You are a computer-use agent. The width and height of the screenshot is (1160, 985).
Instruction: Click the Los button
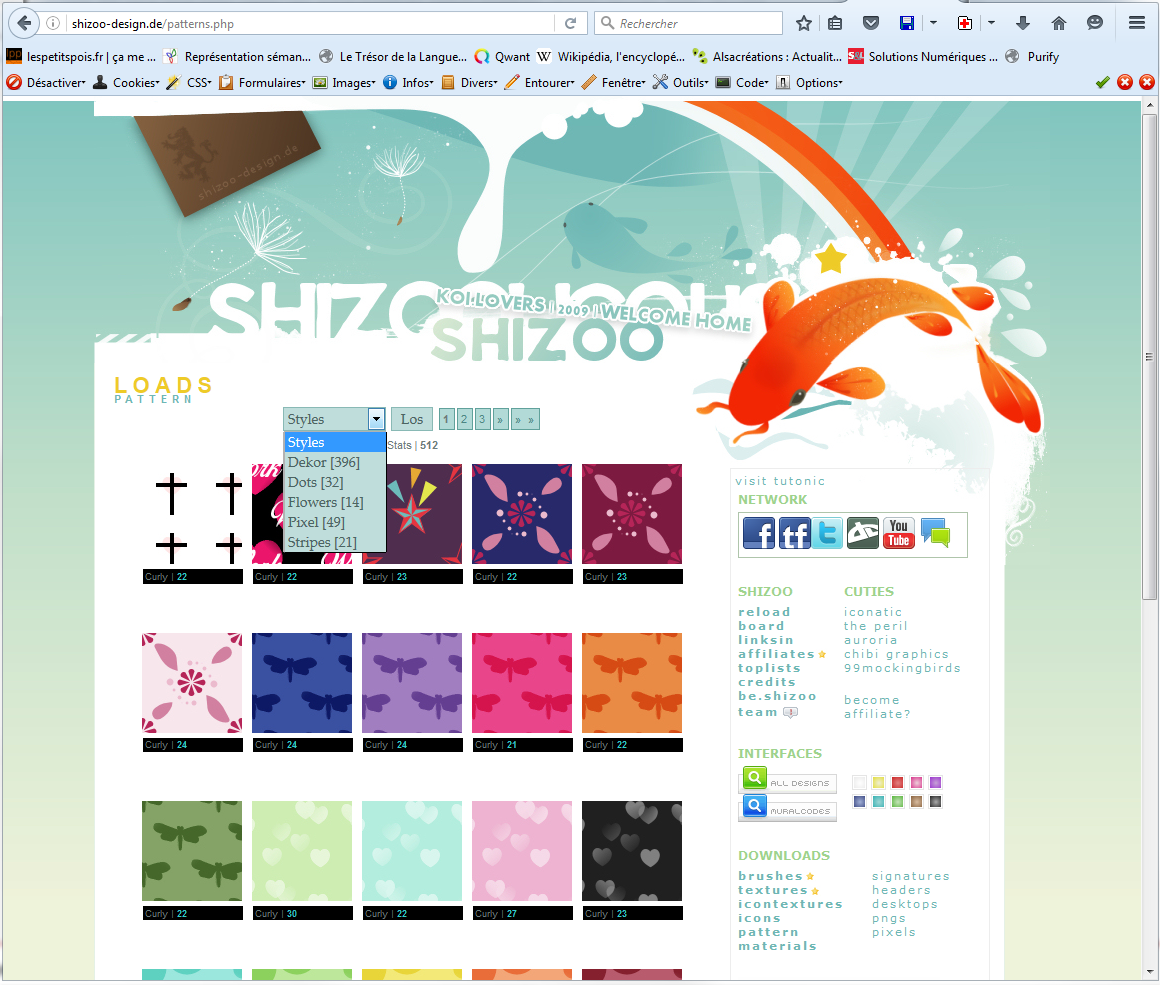(x=412, y=420)
